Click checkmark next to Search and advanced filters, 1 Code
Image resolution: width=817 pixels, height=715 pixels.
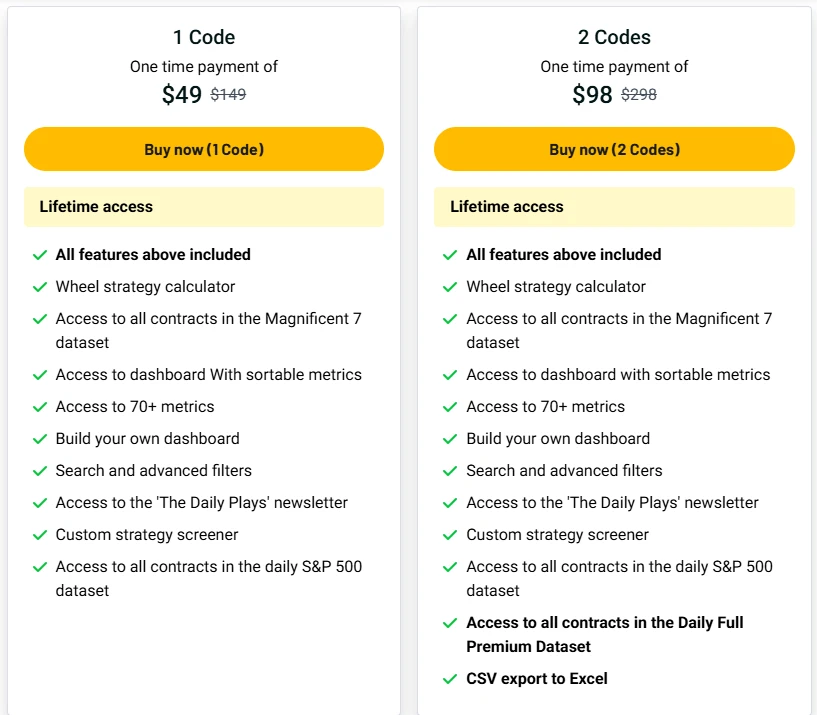40,471
